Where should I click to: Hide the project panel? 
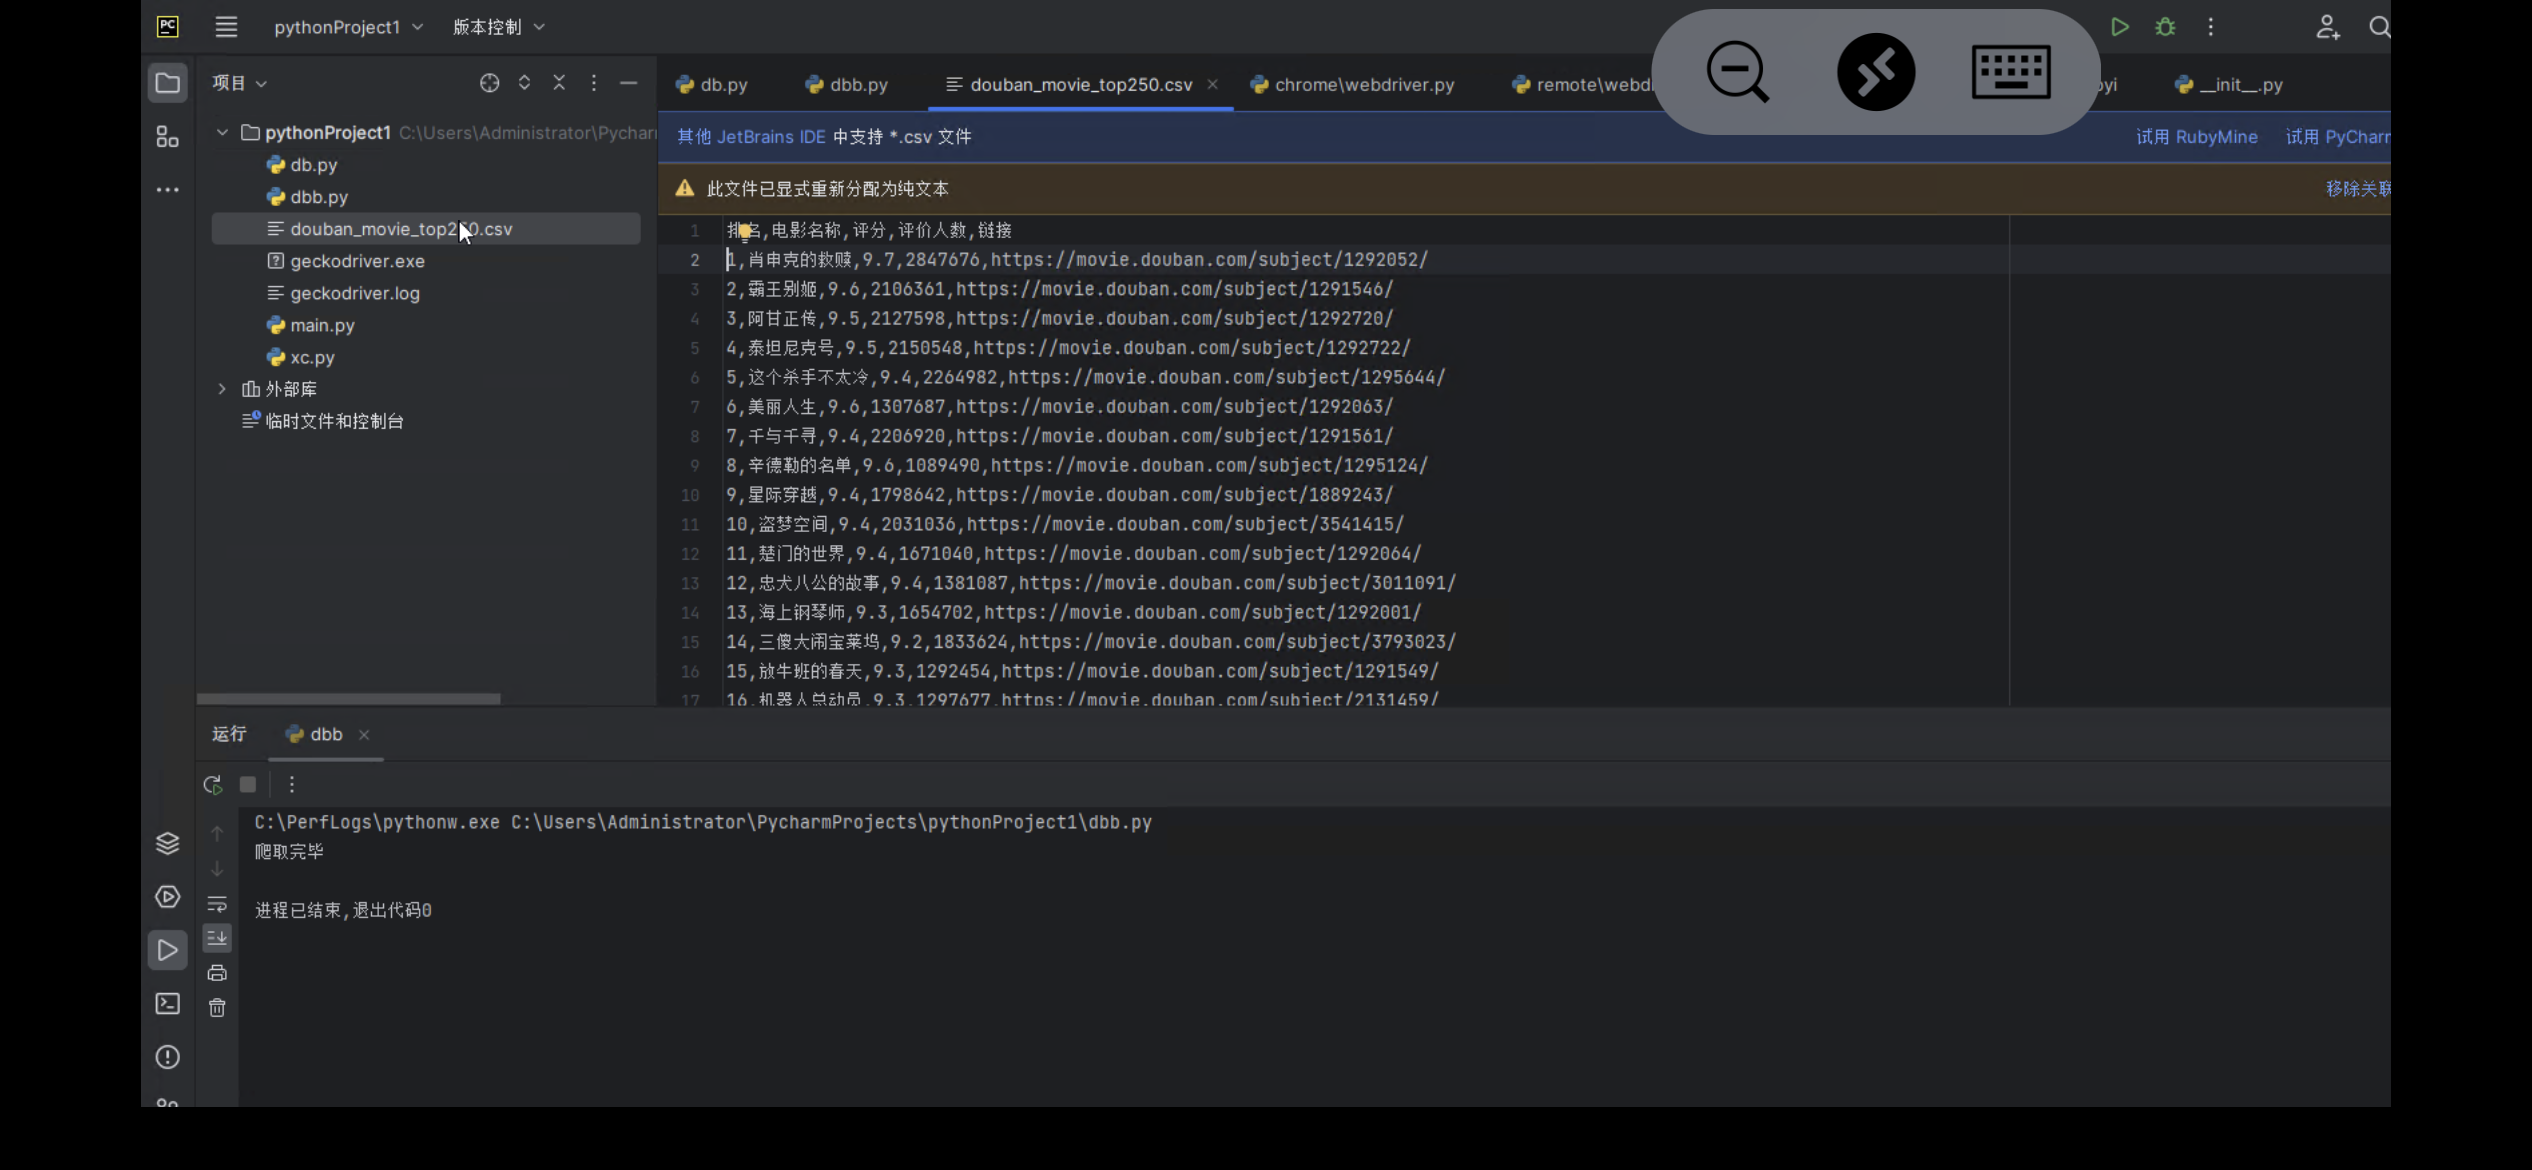click(629, 83)
